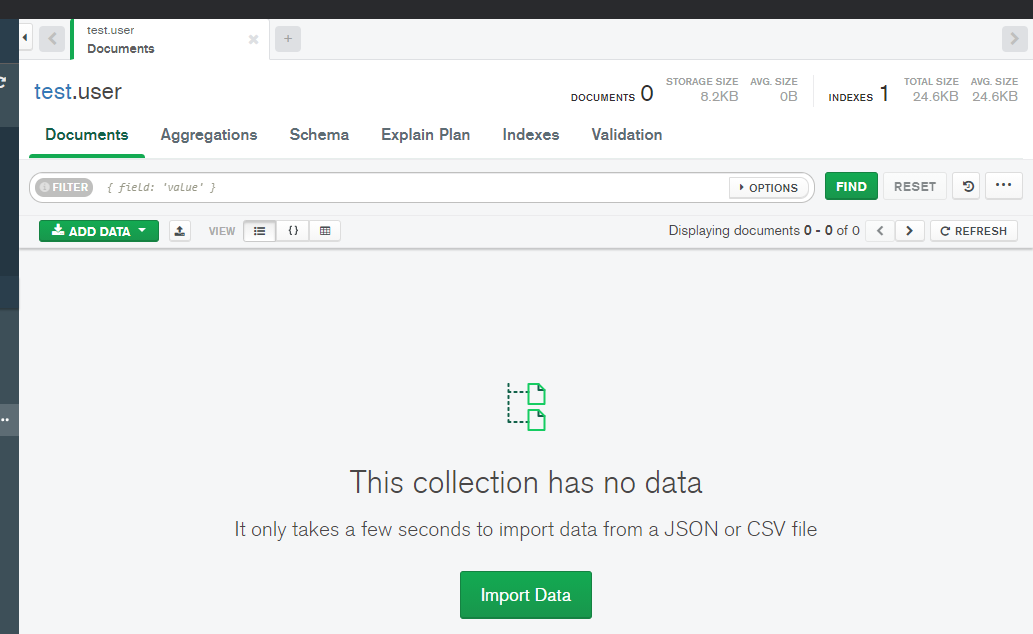1033x634 pixels.
Task: Expand the query OPTIONS
Action: coord(768,188)
